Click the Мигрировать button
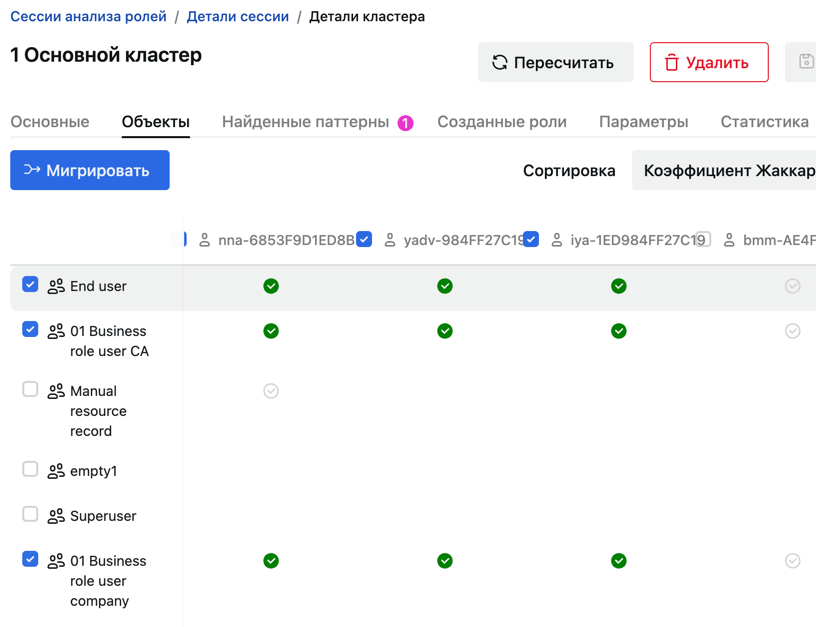This screenshot has width=816, height=627. click(x=90, y=170)
